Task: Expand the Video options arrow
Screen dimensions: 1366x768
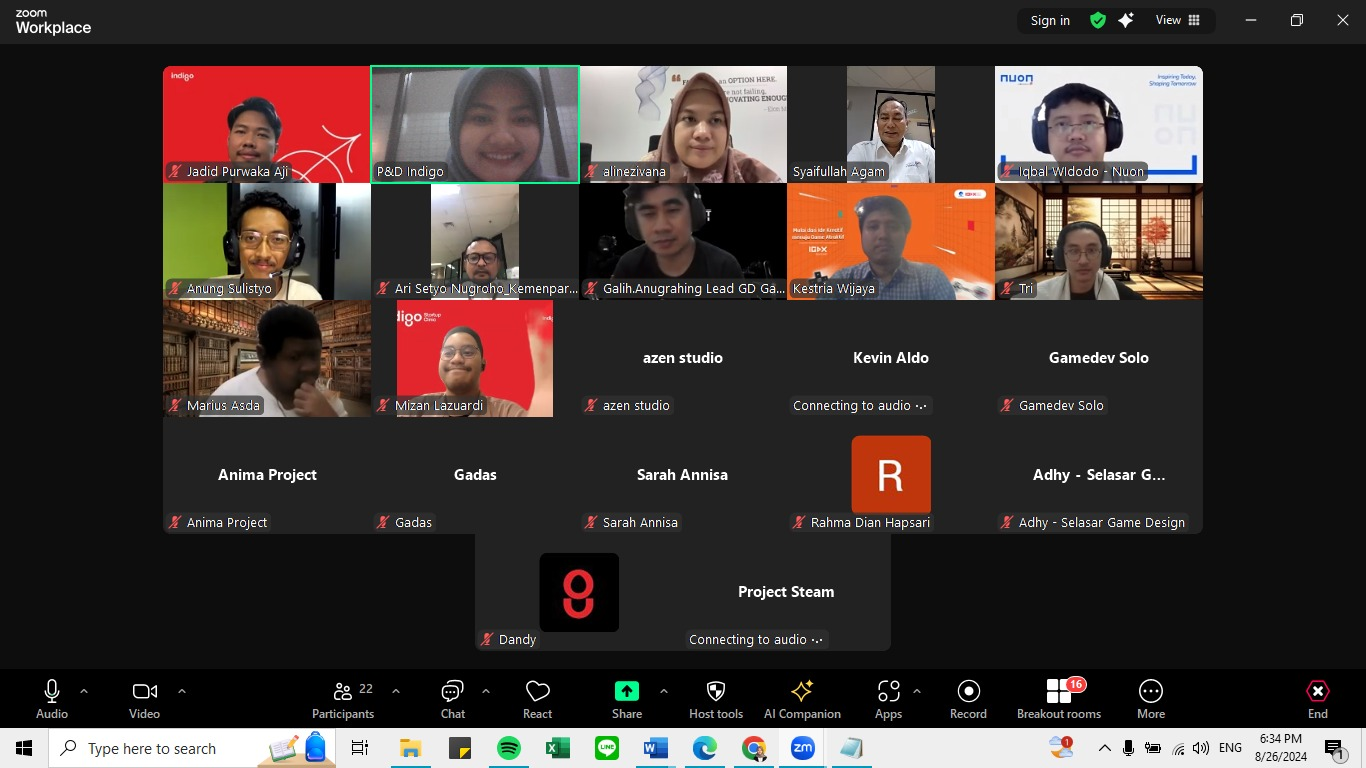Action: coord(182,691)
